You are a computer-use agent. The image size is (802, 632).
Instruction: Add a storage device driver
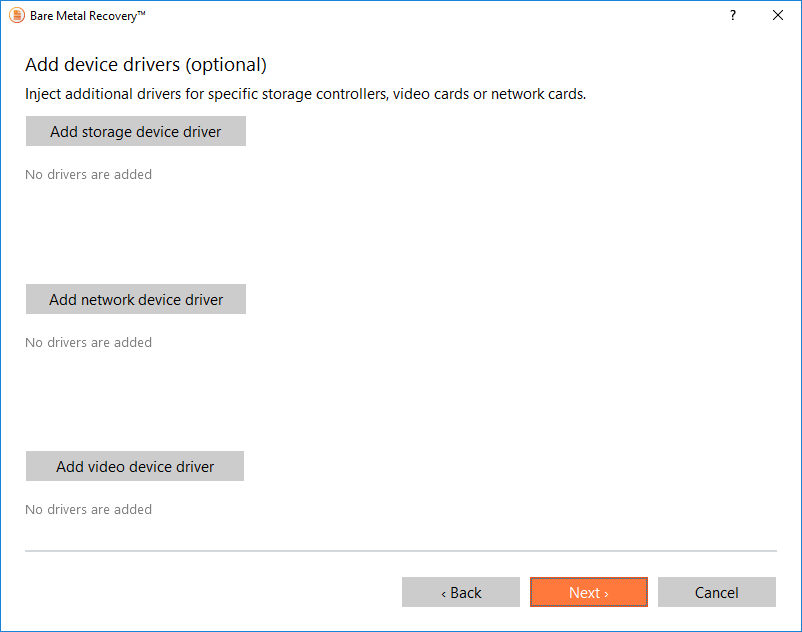coord(135,132)
